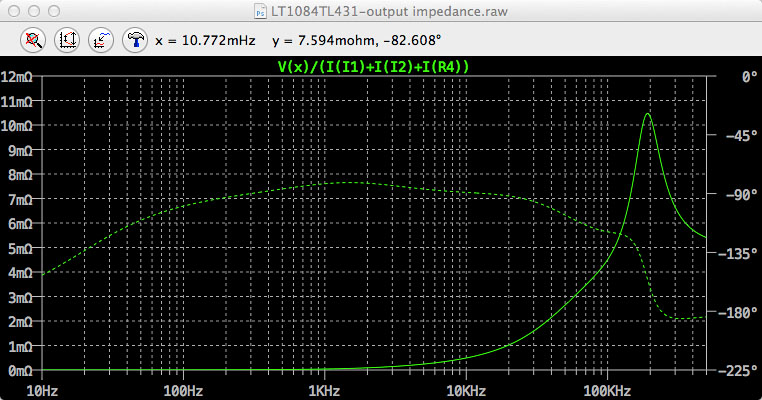Screen dimensions: 762x400
Task: Open the hammer control panel icon
Action: (x=135, y=40)
